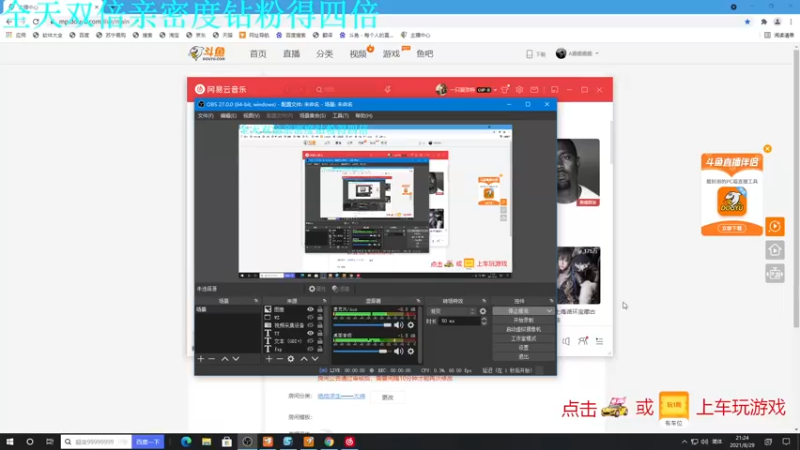Viewport: 800px width, 450px height.
Task: Open Sources dock popout icon
Action: 324,301
